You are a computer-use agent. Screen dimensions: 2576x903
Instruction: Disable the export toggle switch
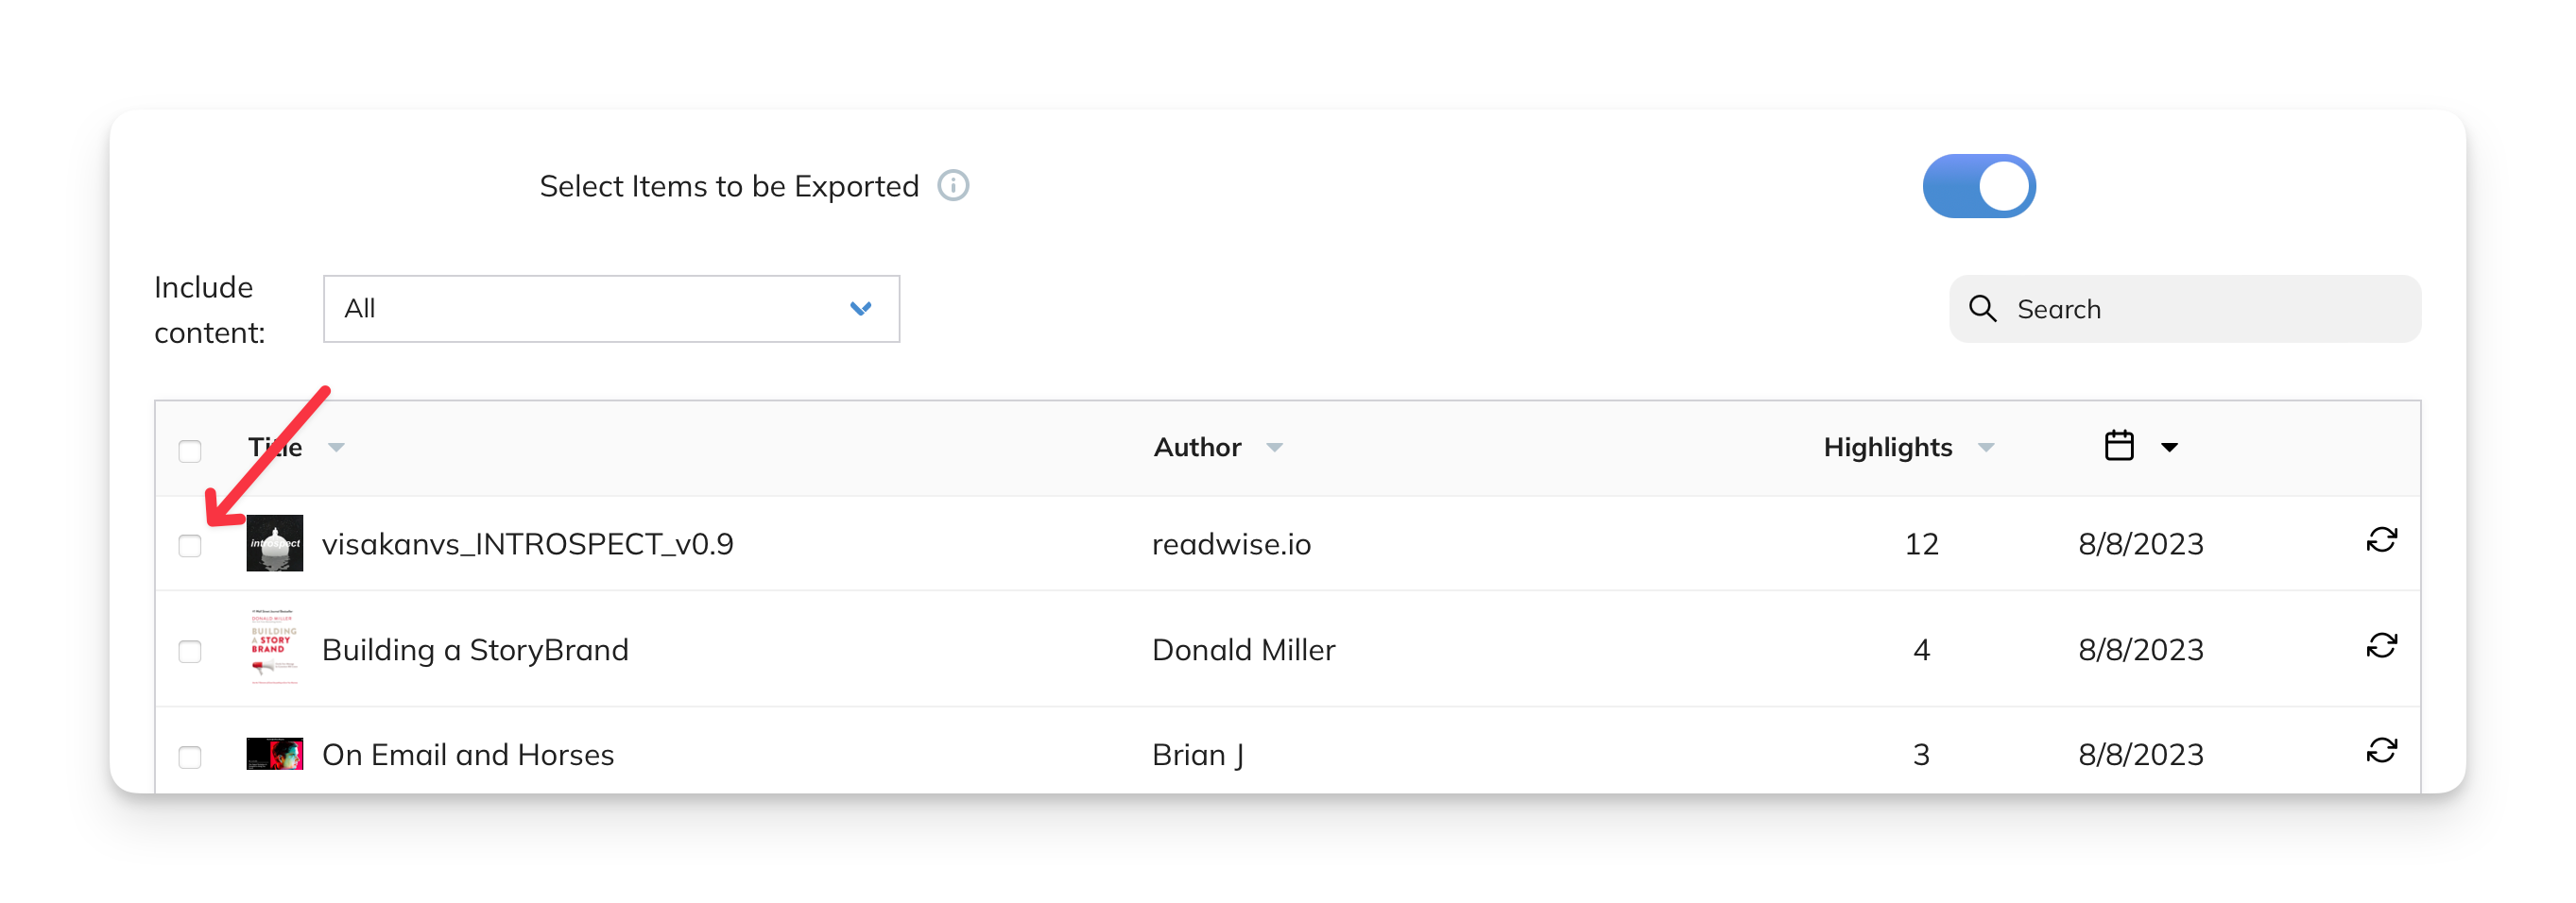[1979, 185]
